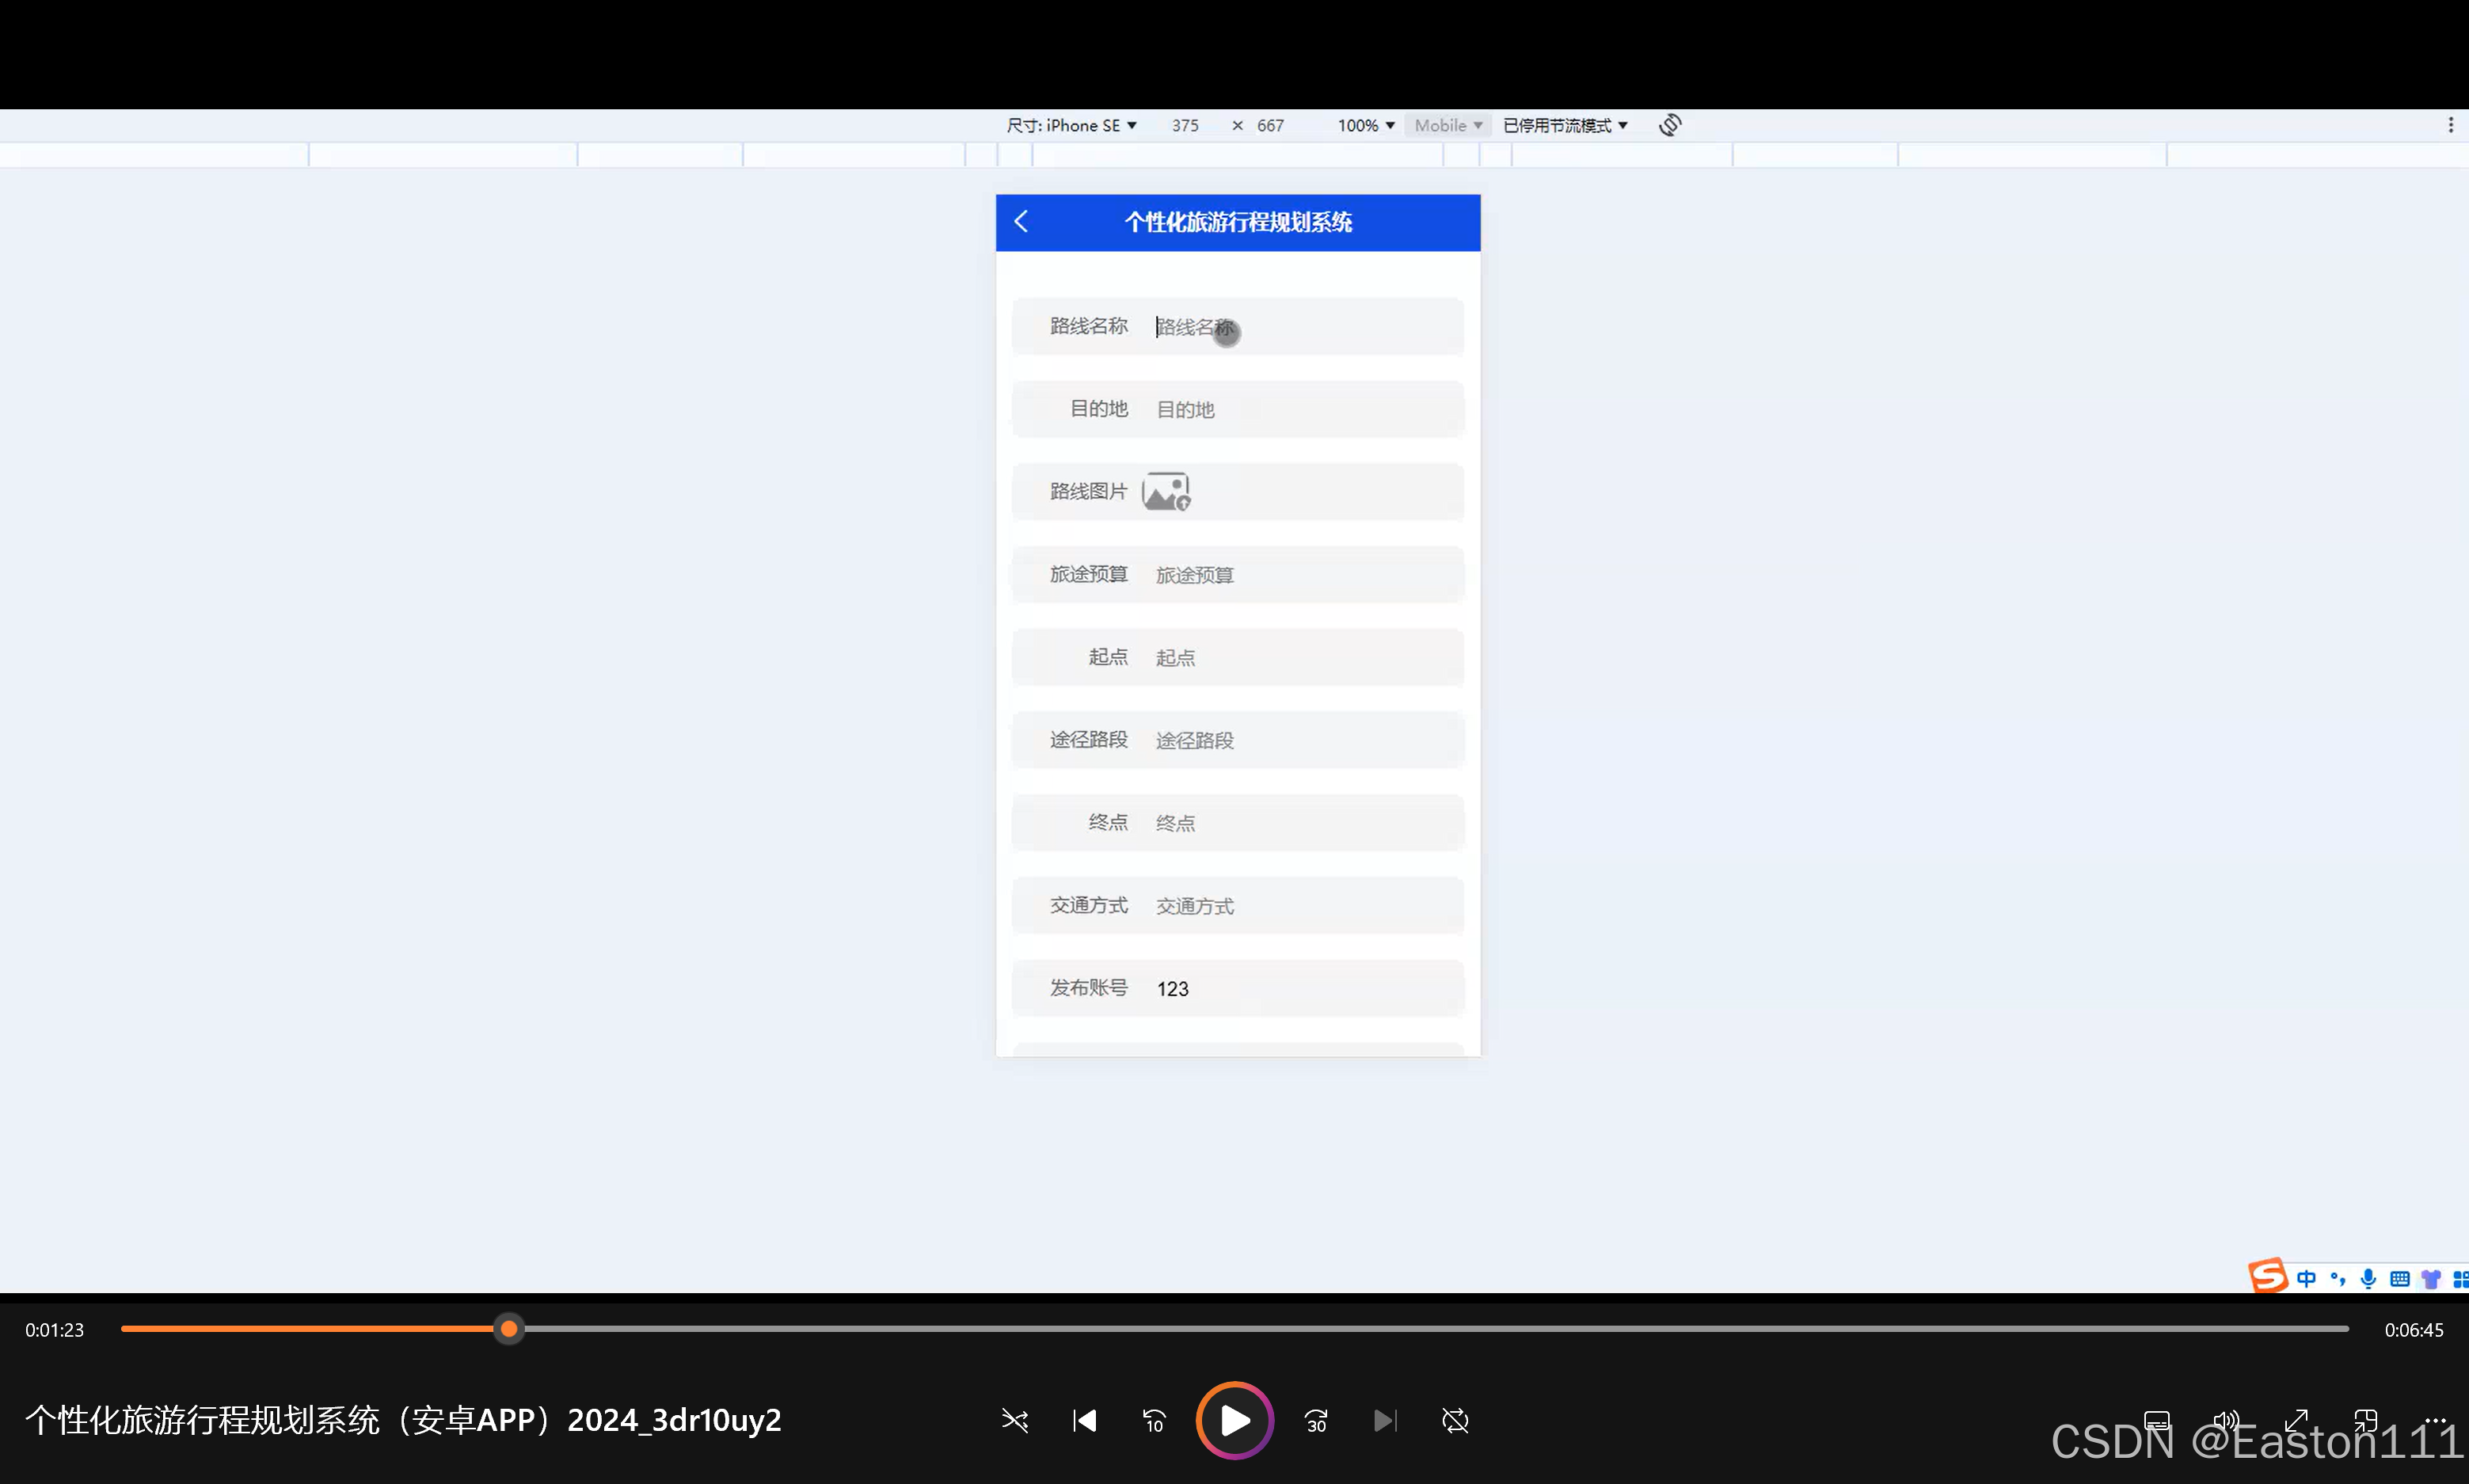The image size is (2469, 1484).
Task: Open the three-dot devtools menu
Action: coord(2450,125)
